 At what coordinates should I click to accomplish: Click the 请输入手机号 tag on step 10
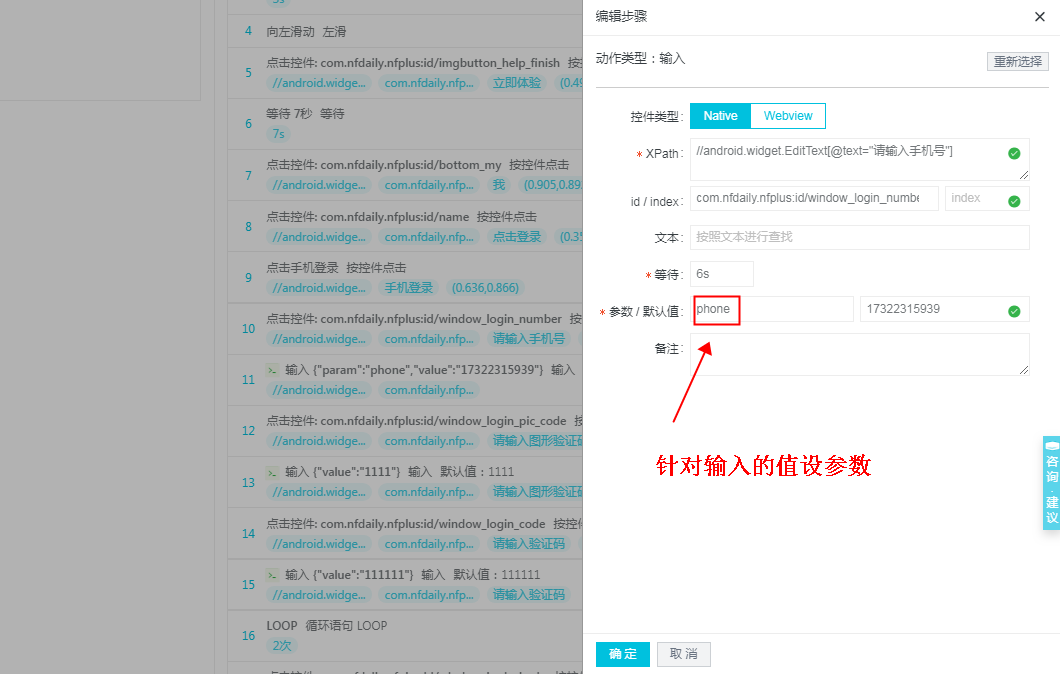529,338
